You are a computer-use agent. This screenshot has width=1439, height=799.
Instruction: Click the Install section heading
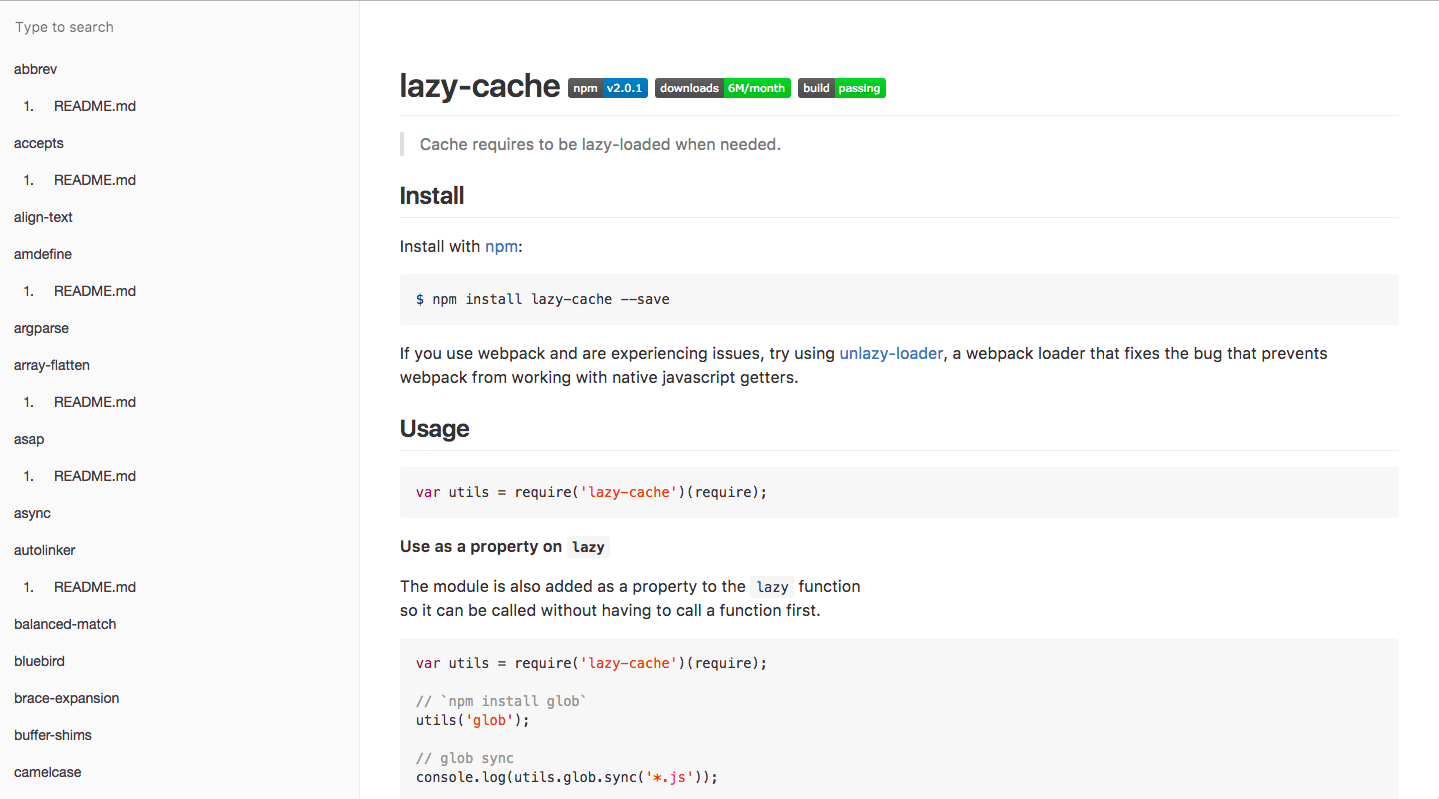432,195
